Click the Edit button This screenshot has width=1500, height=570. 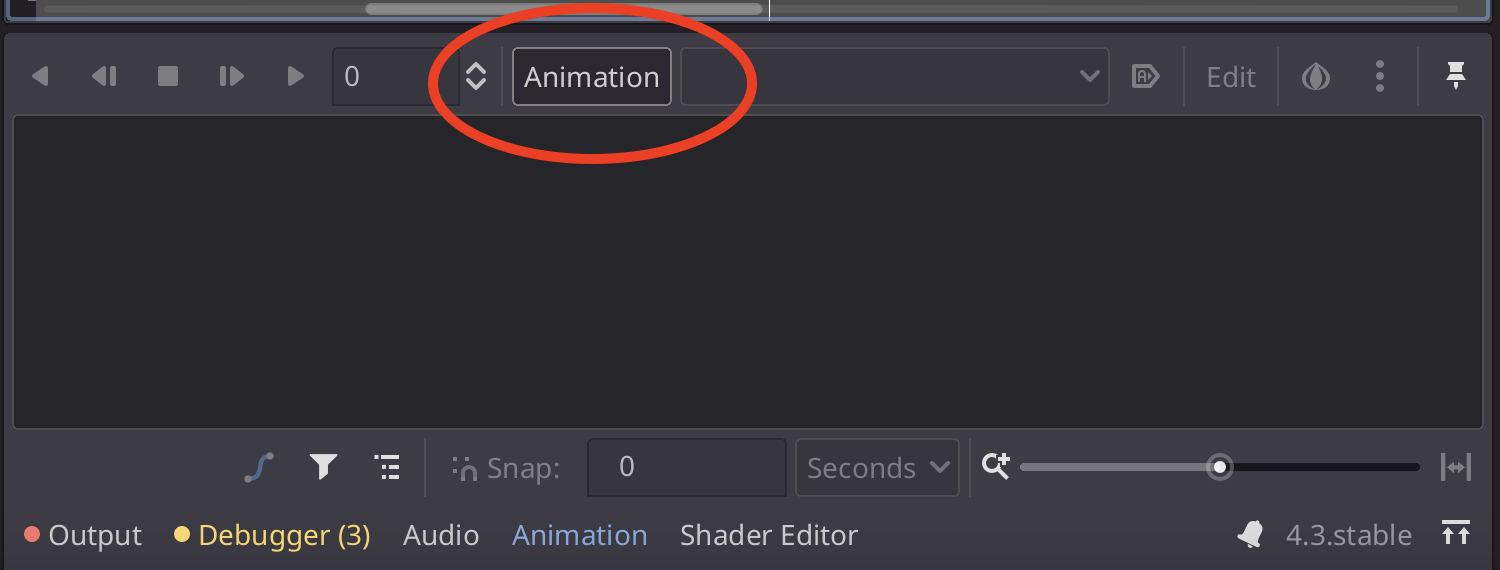pos(1230,77)
